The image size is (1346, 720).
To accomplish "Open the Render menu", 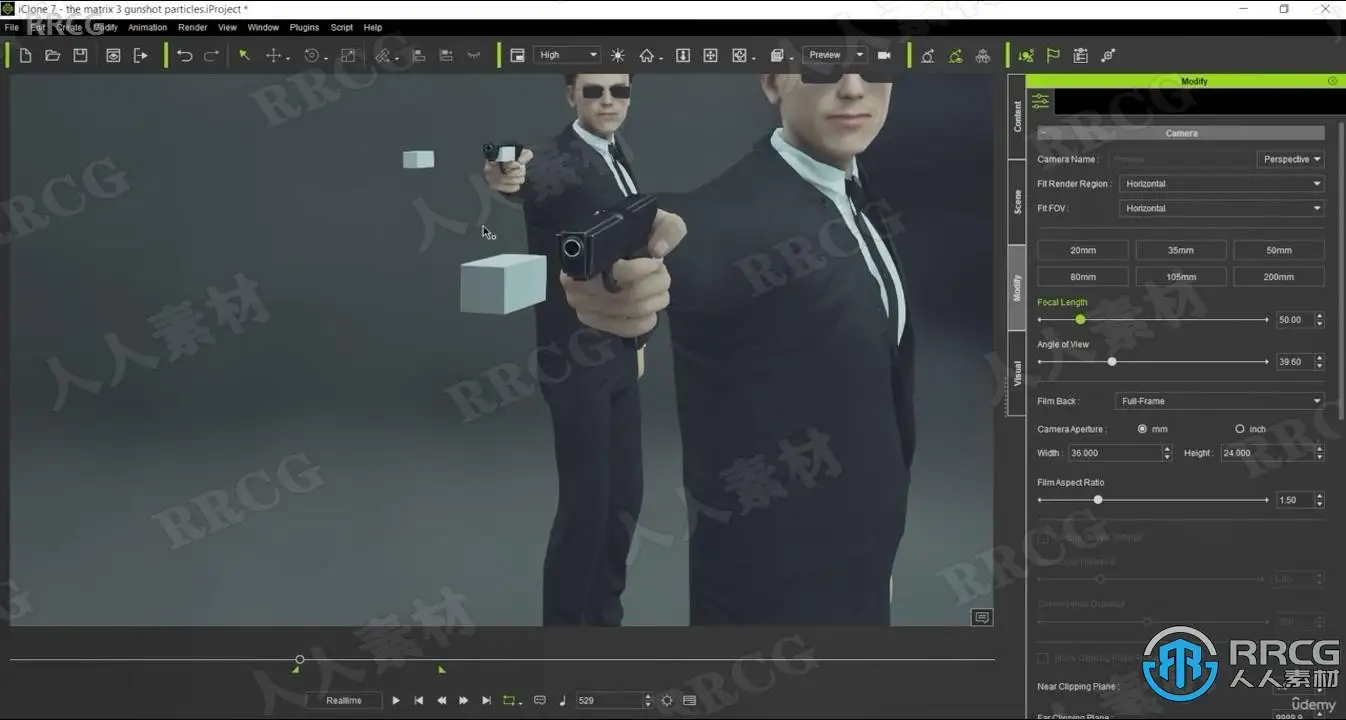I will (x=193, y=28).
